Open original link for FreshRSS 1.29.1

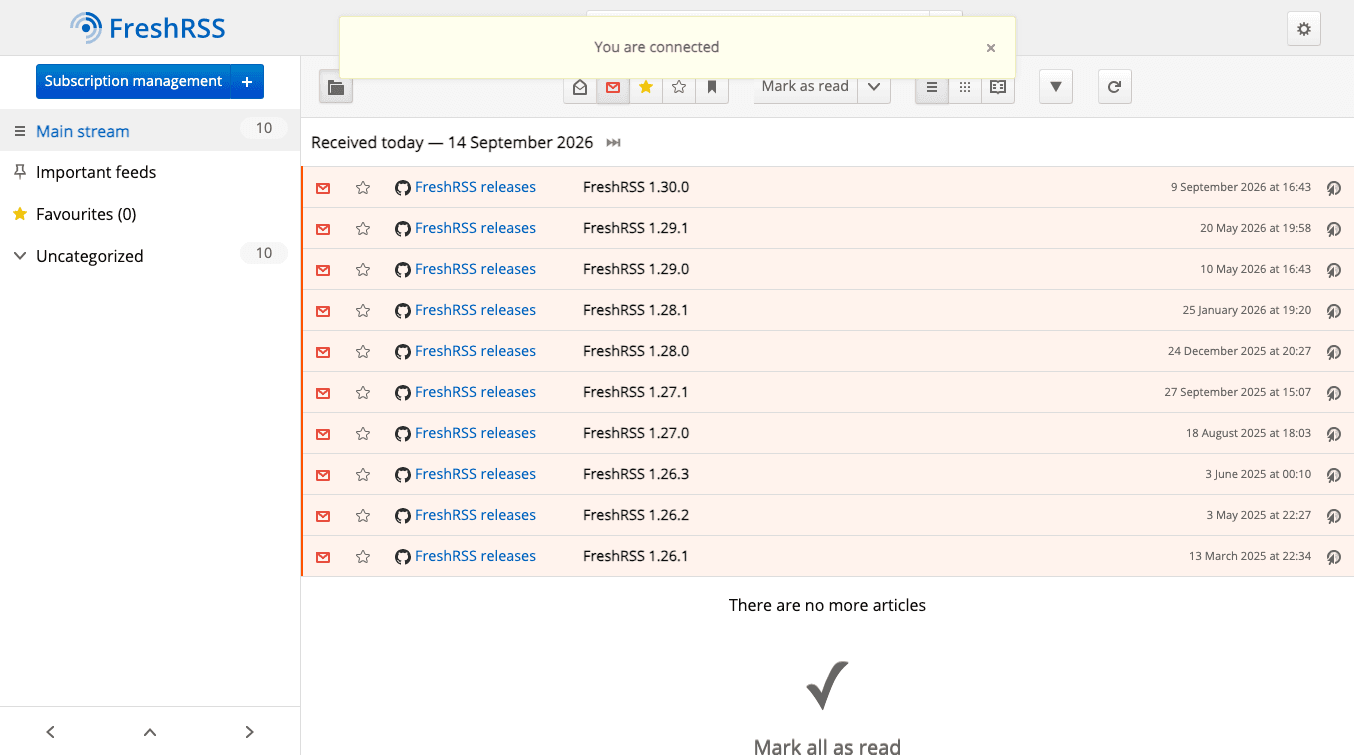(1333, 229)
